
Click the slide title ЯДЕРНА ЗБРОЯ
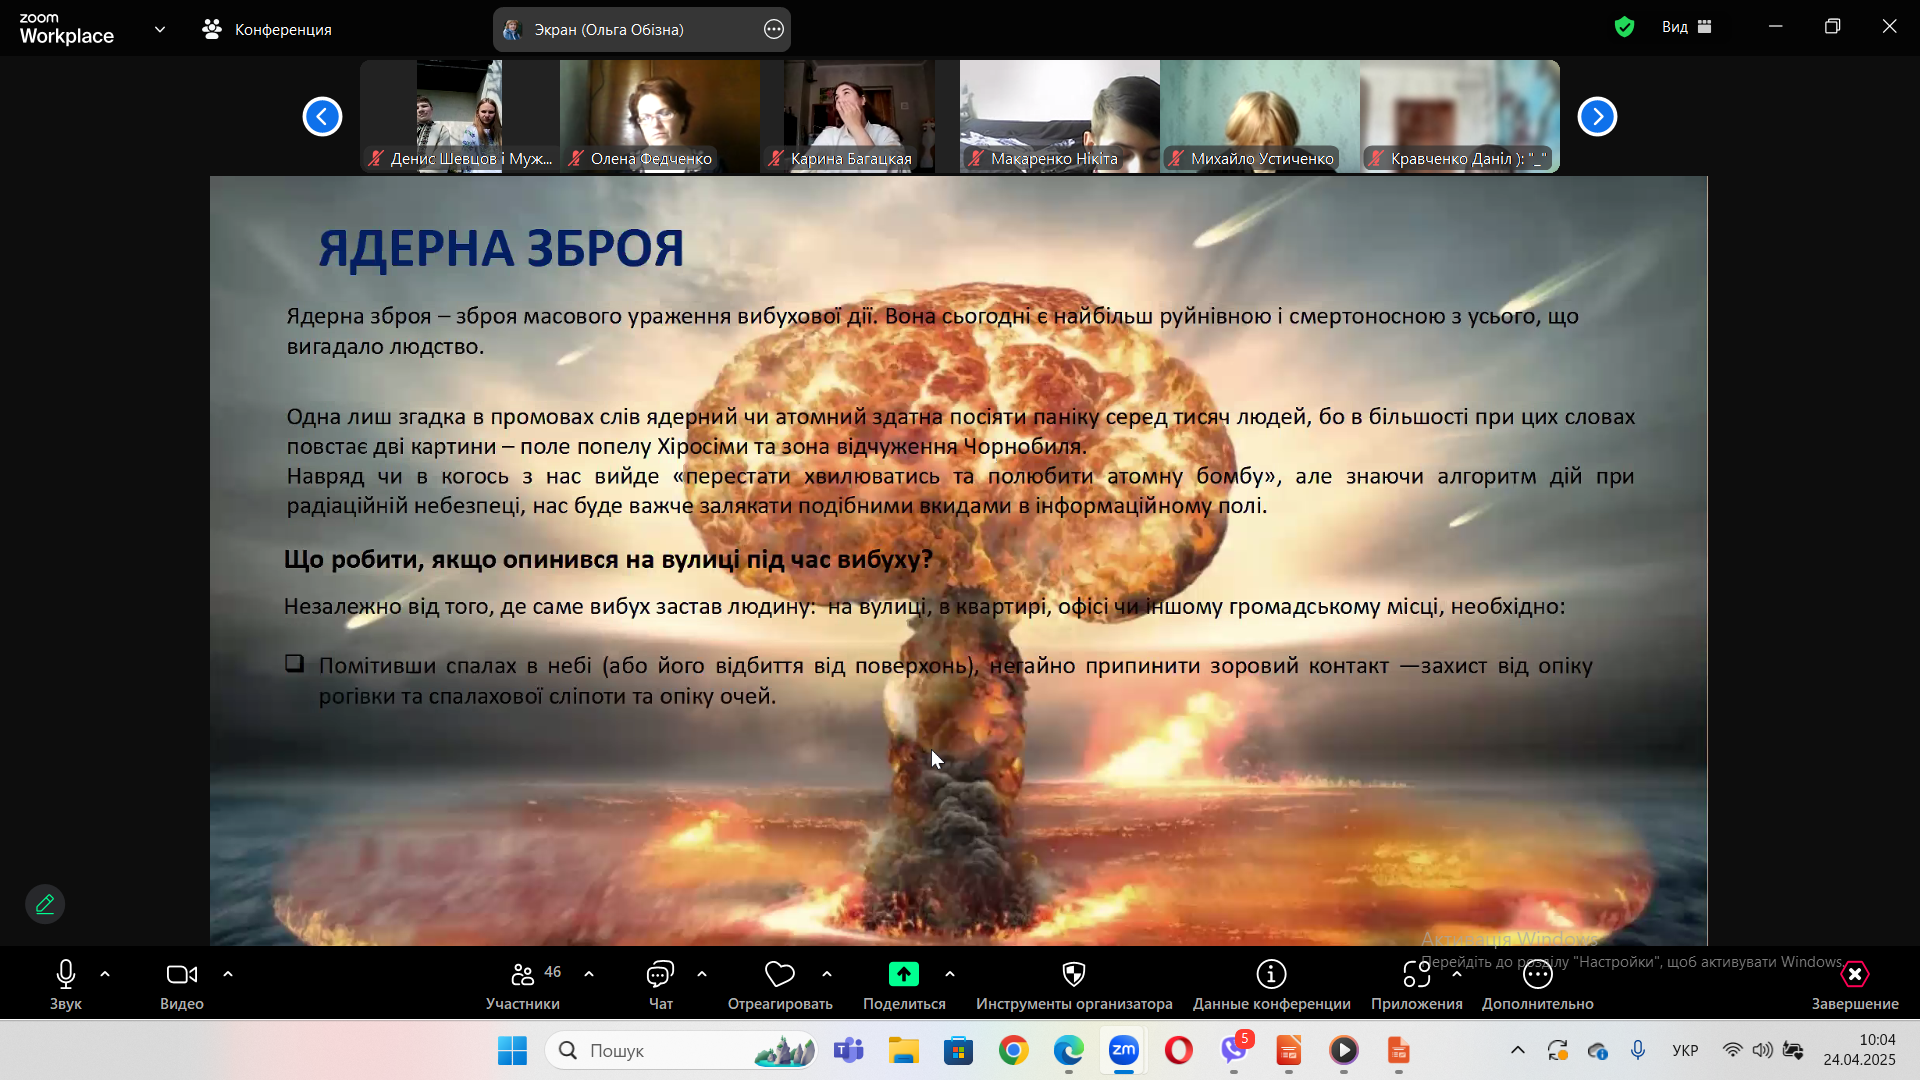501,249
